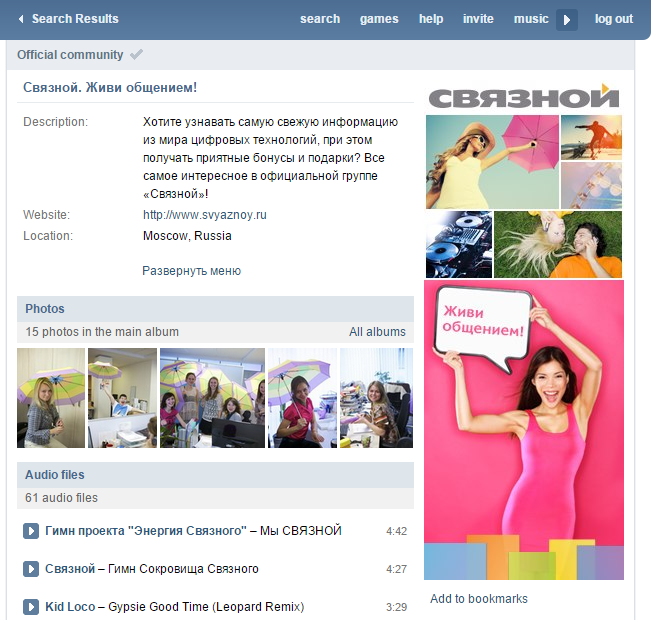Click '15 photos in the main album'

[x=102, y=332]
